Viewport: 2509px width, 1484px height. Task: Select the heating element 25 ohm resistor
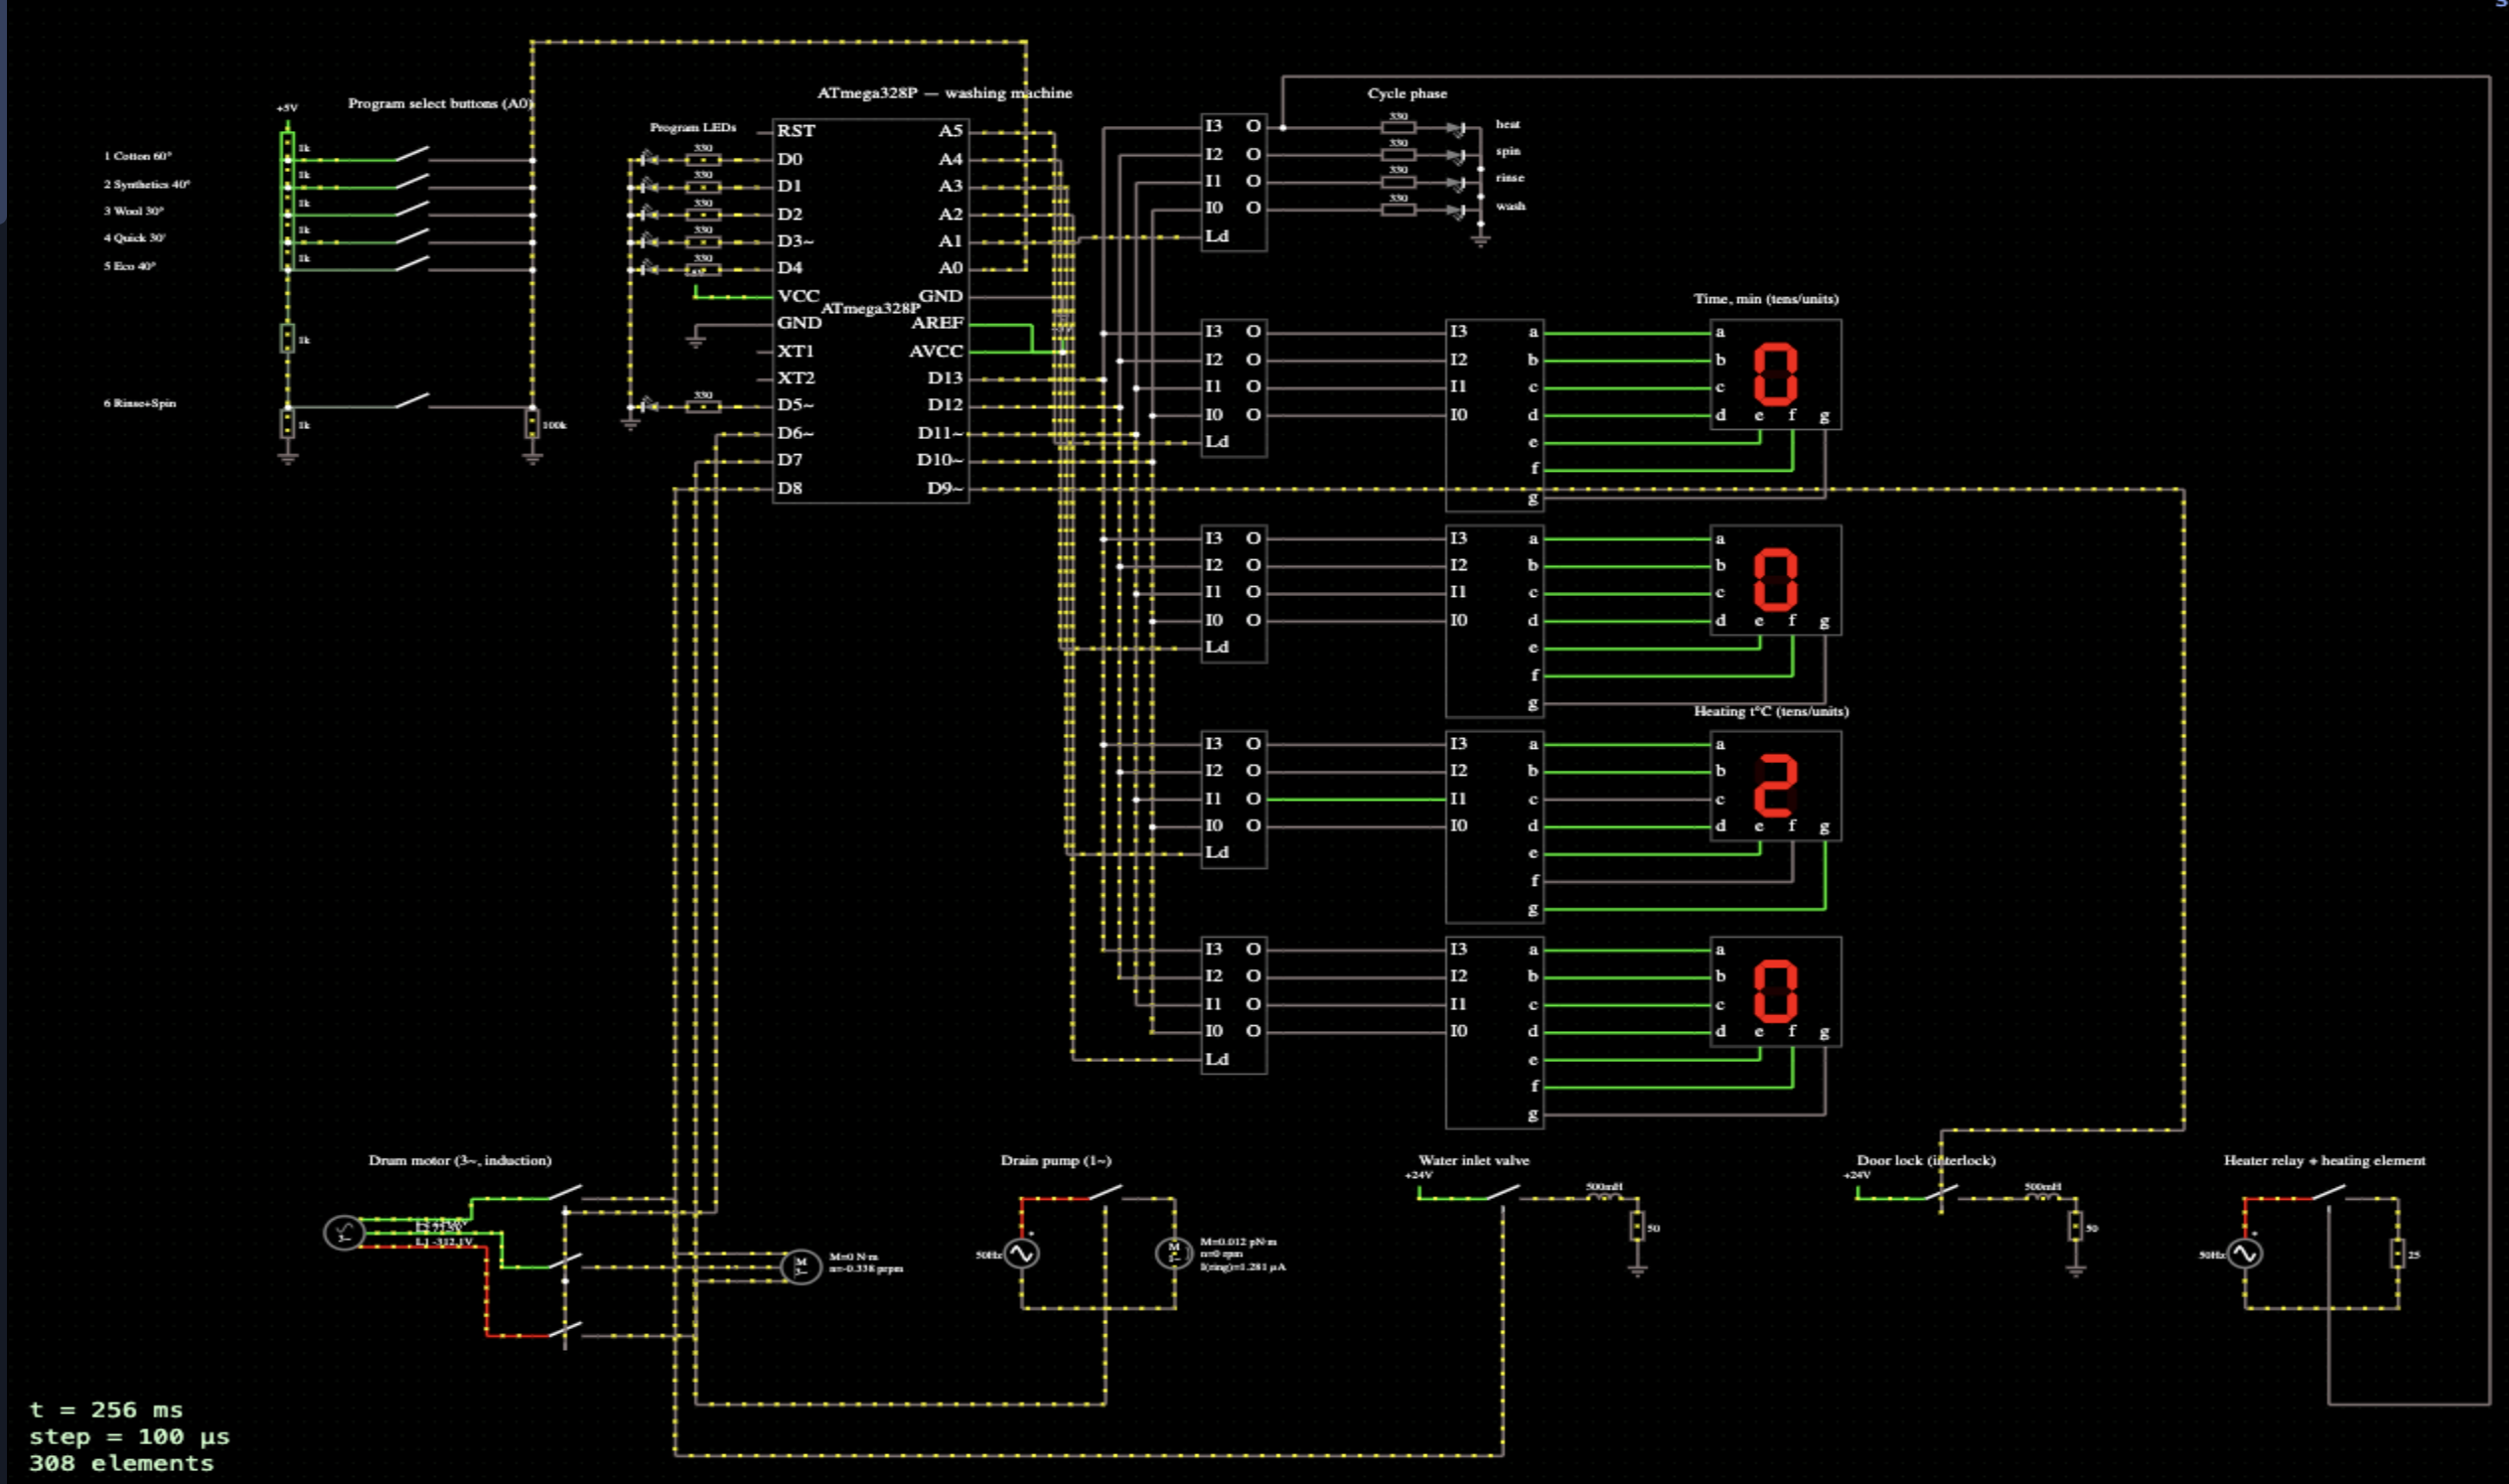(2397, 1253)
